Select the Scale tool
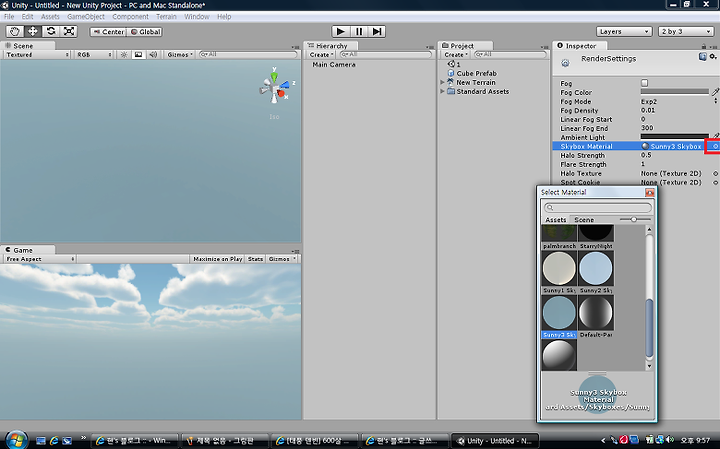Screen dimensions: 720x449 [69, 31]
